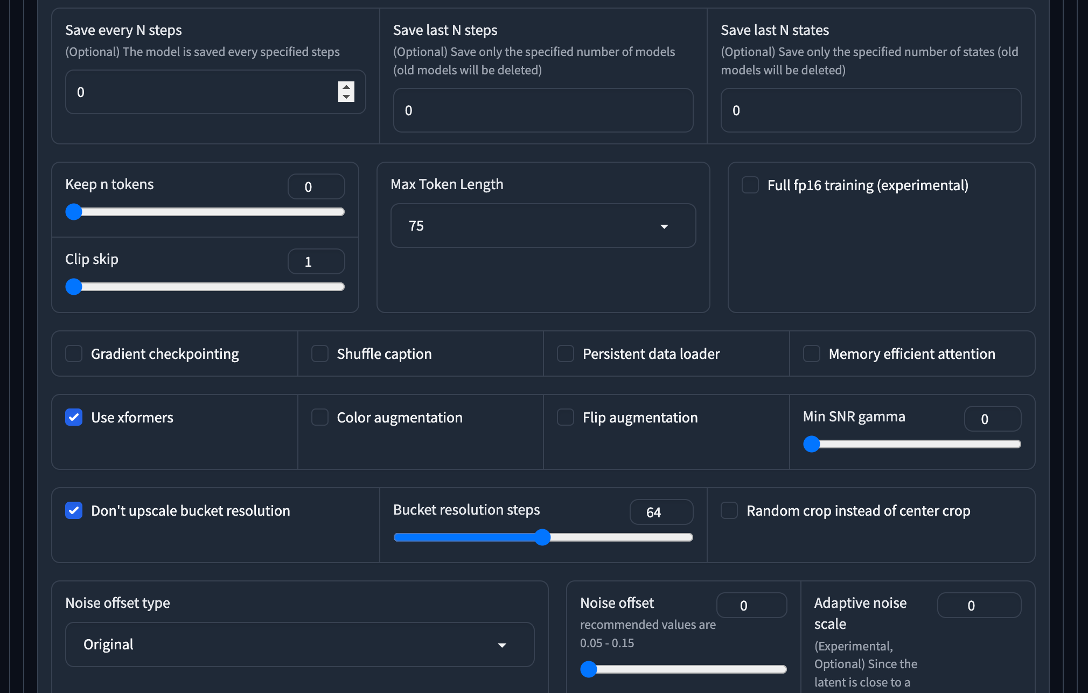The height and width of the screenshot is (694, 1088).
Task: Click the Save last N steps field
Action: [543, 111]
